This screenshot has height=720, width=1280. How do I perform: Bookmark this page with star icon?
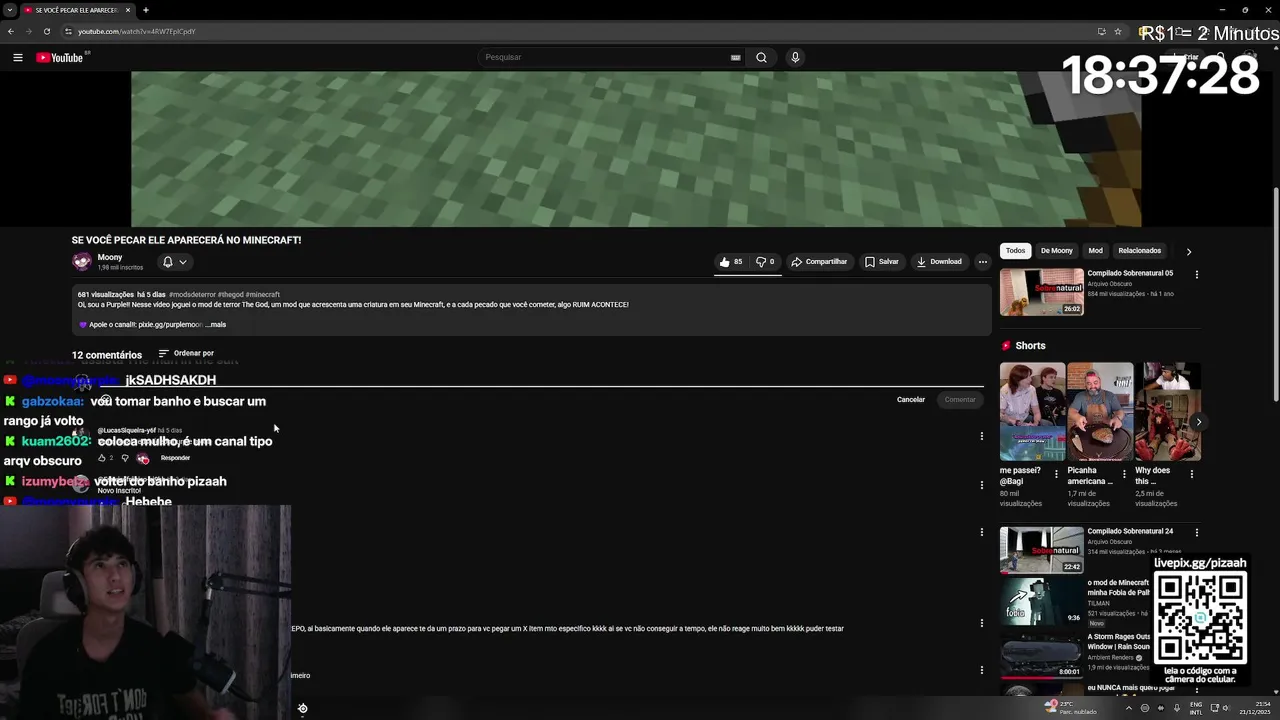tap(1118, 31)
